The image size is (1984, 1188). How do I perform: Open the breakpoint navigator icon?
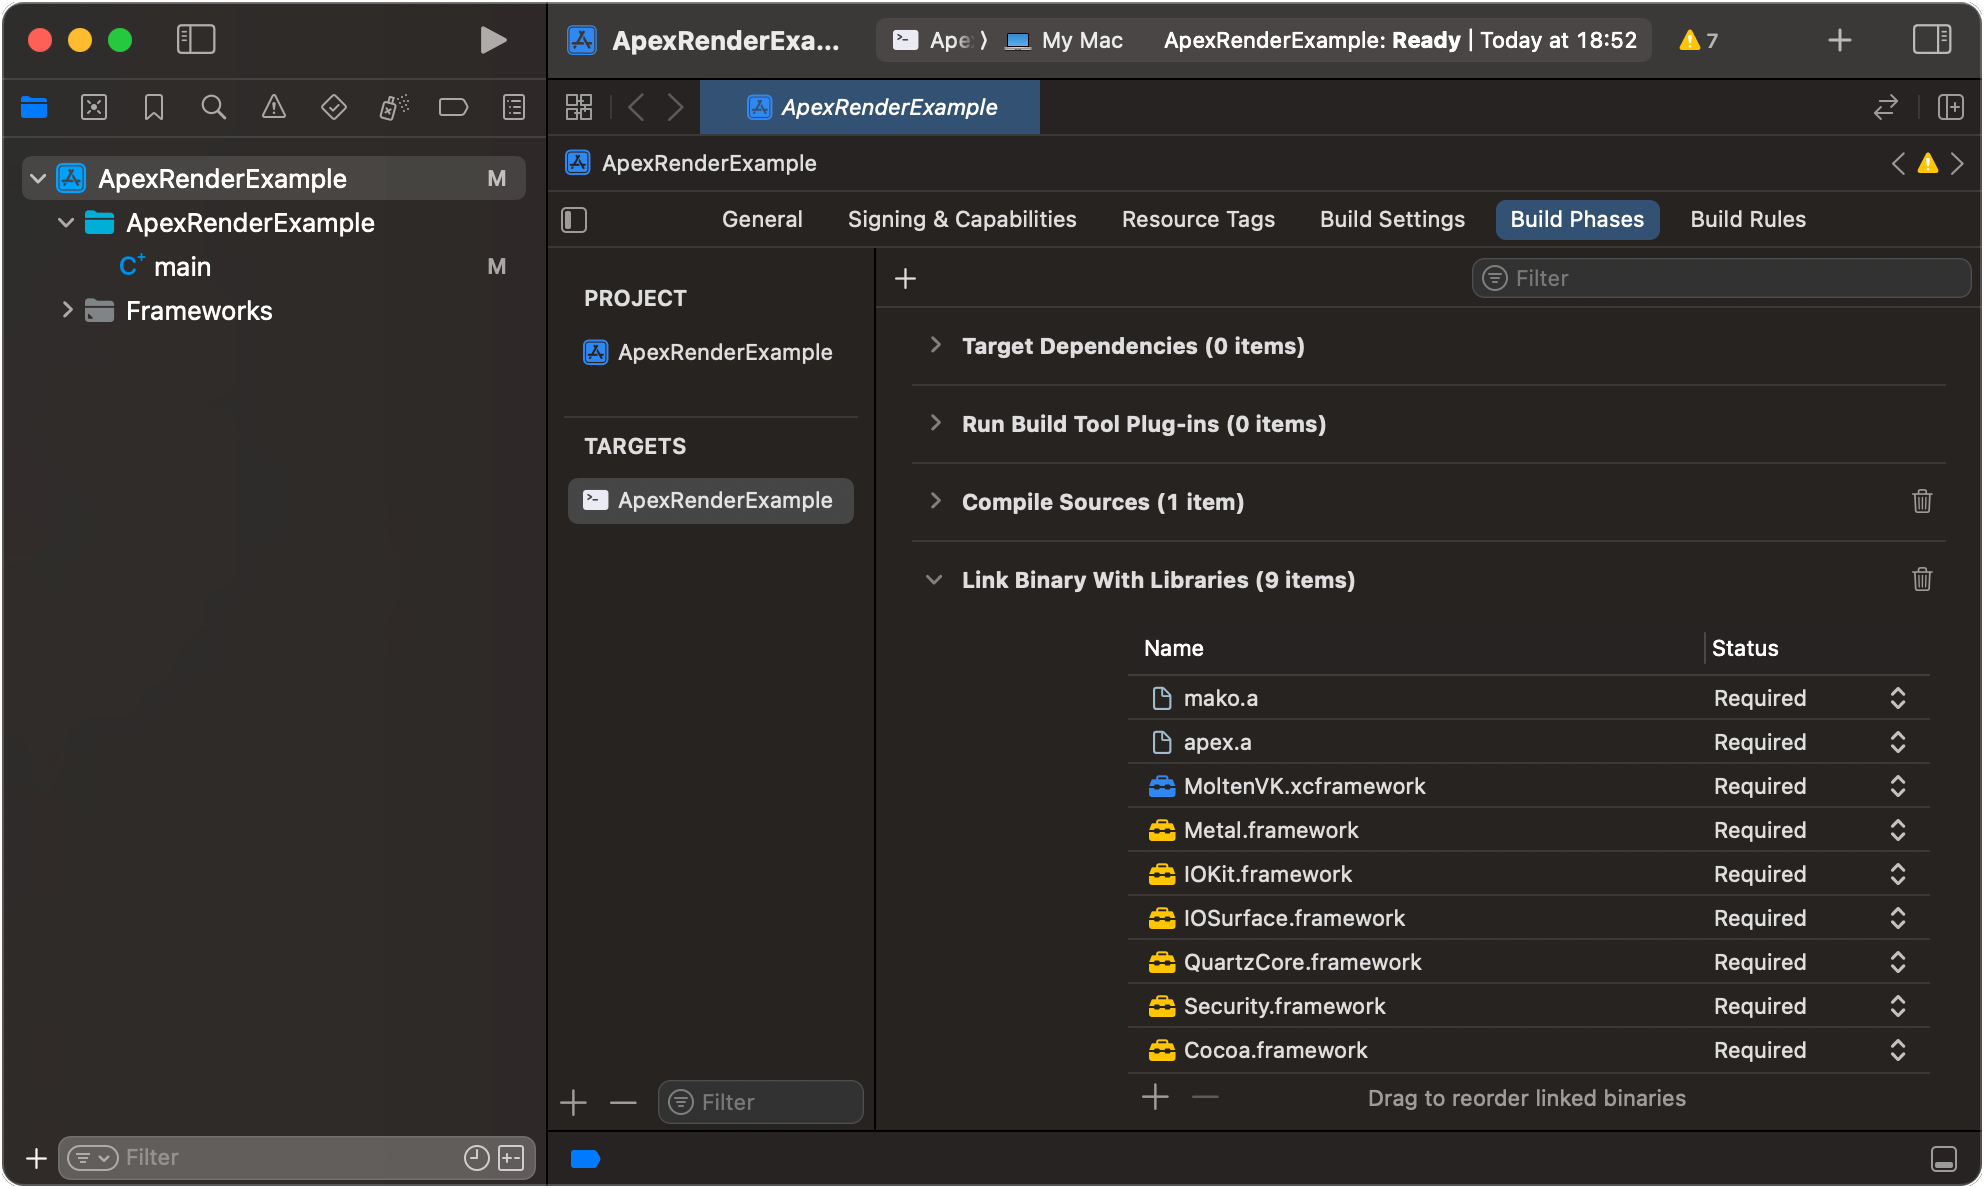(453, 107)
